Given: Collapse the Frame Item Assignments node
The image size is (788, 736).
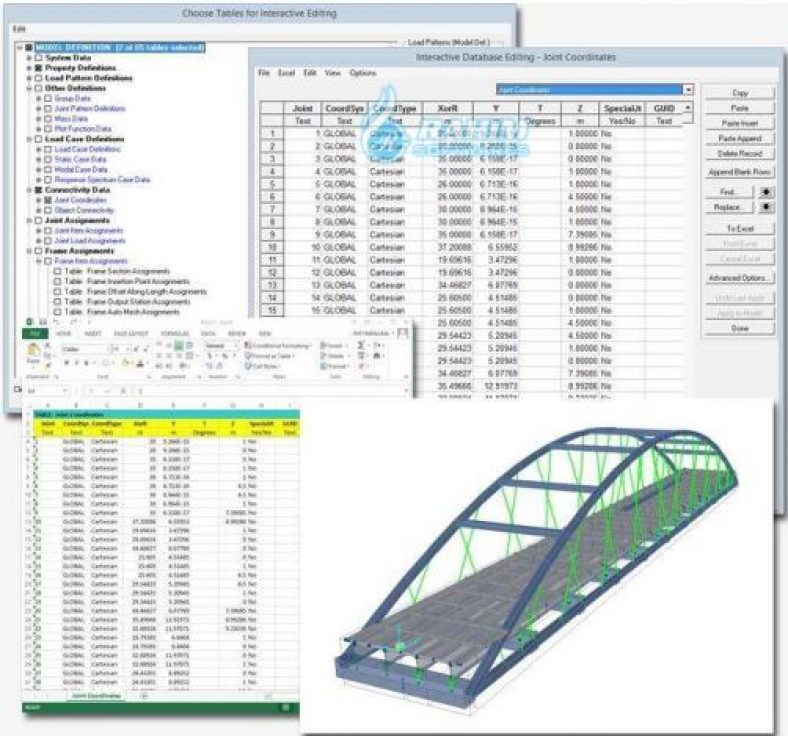Looking at the screenshot, I should pos(39,261).
